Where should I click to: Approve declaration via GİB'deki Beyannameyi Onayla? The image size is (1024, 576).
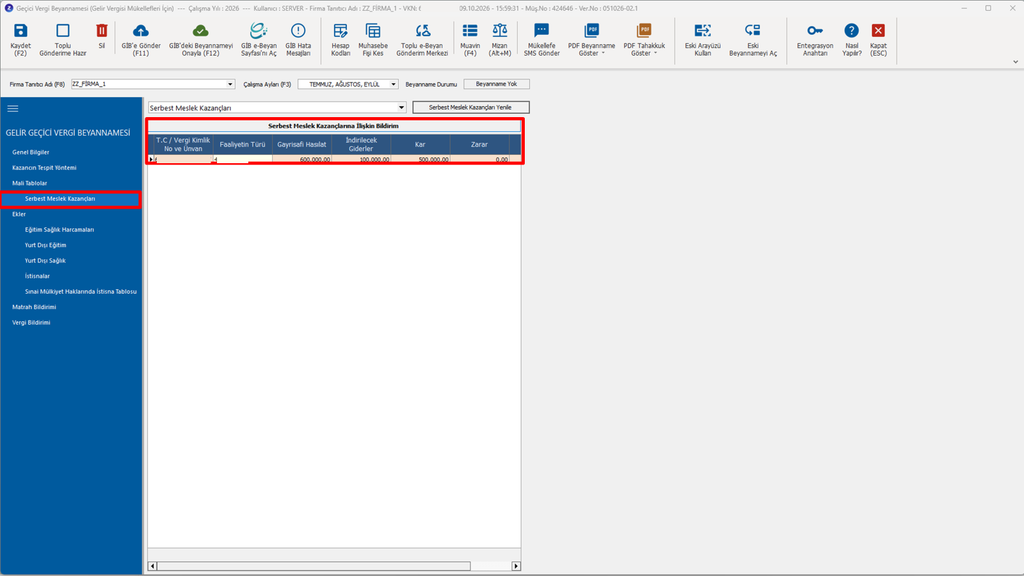pyautogui.click(x=200, y=39)
